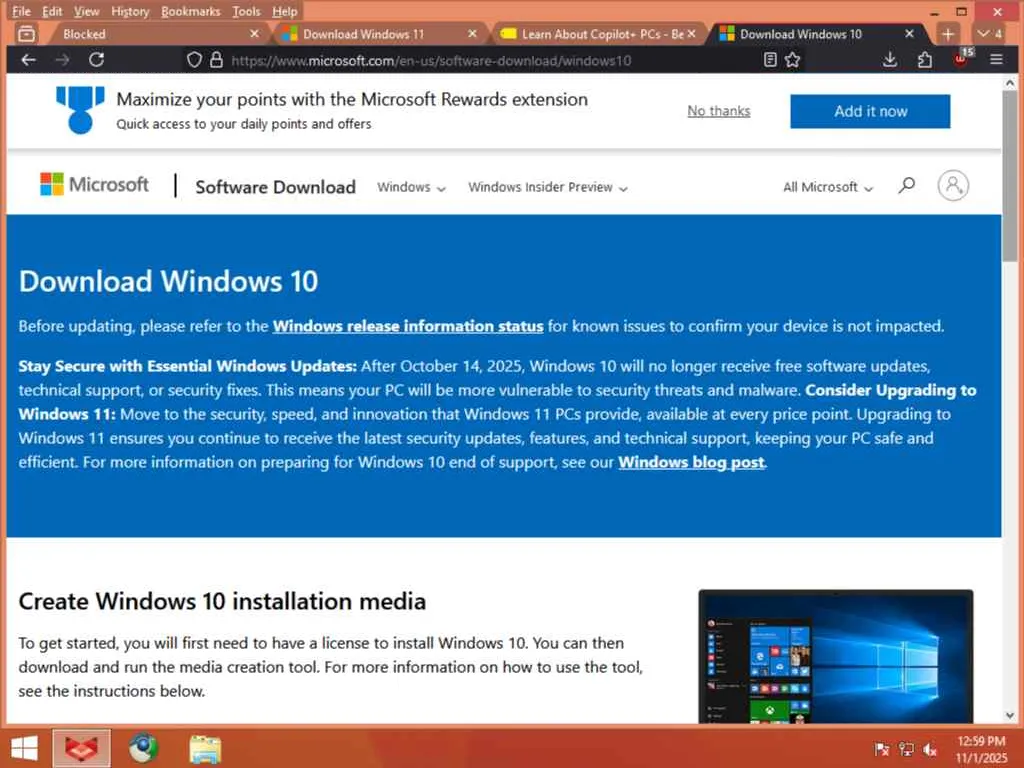Viewport: 1024px width, 768px height.
Task: Click the Windows 10 laptop image
Action: 836,656
